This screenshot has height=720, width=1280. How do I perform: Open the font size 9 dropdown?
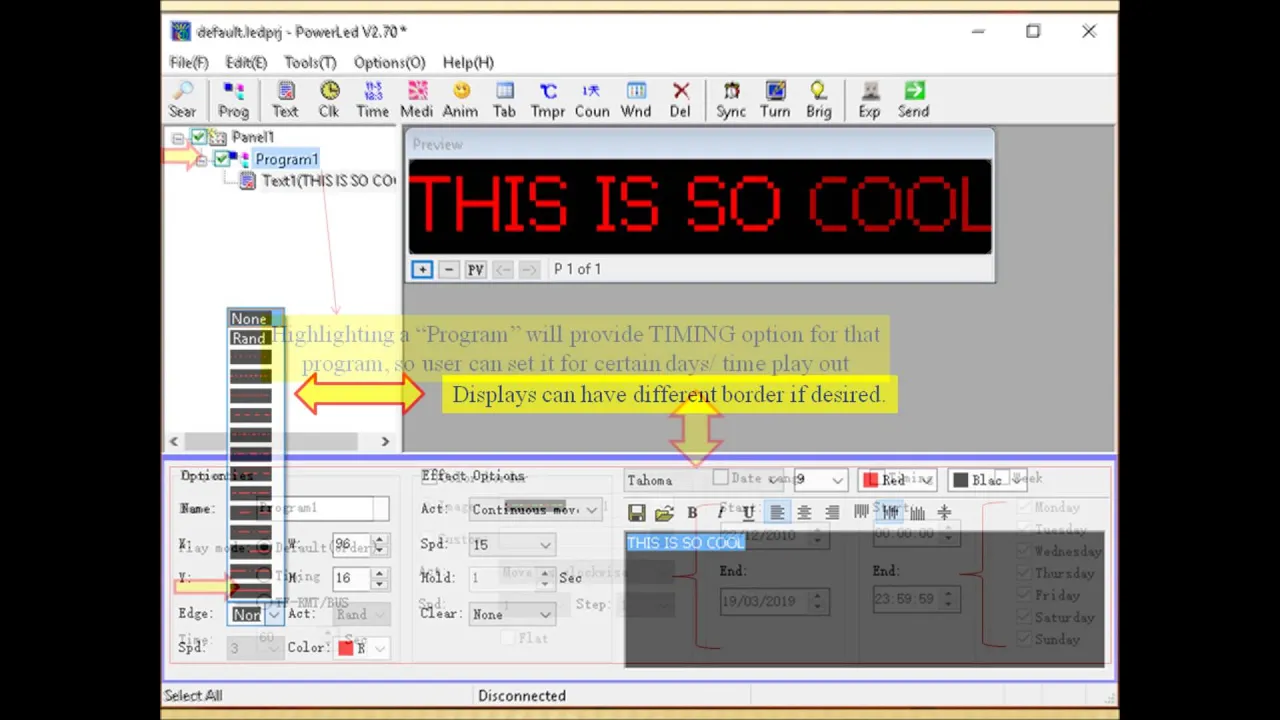tap(837, 480)
